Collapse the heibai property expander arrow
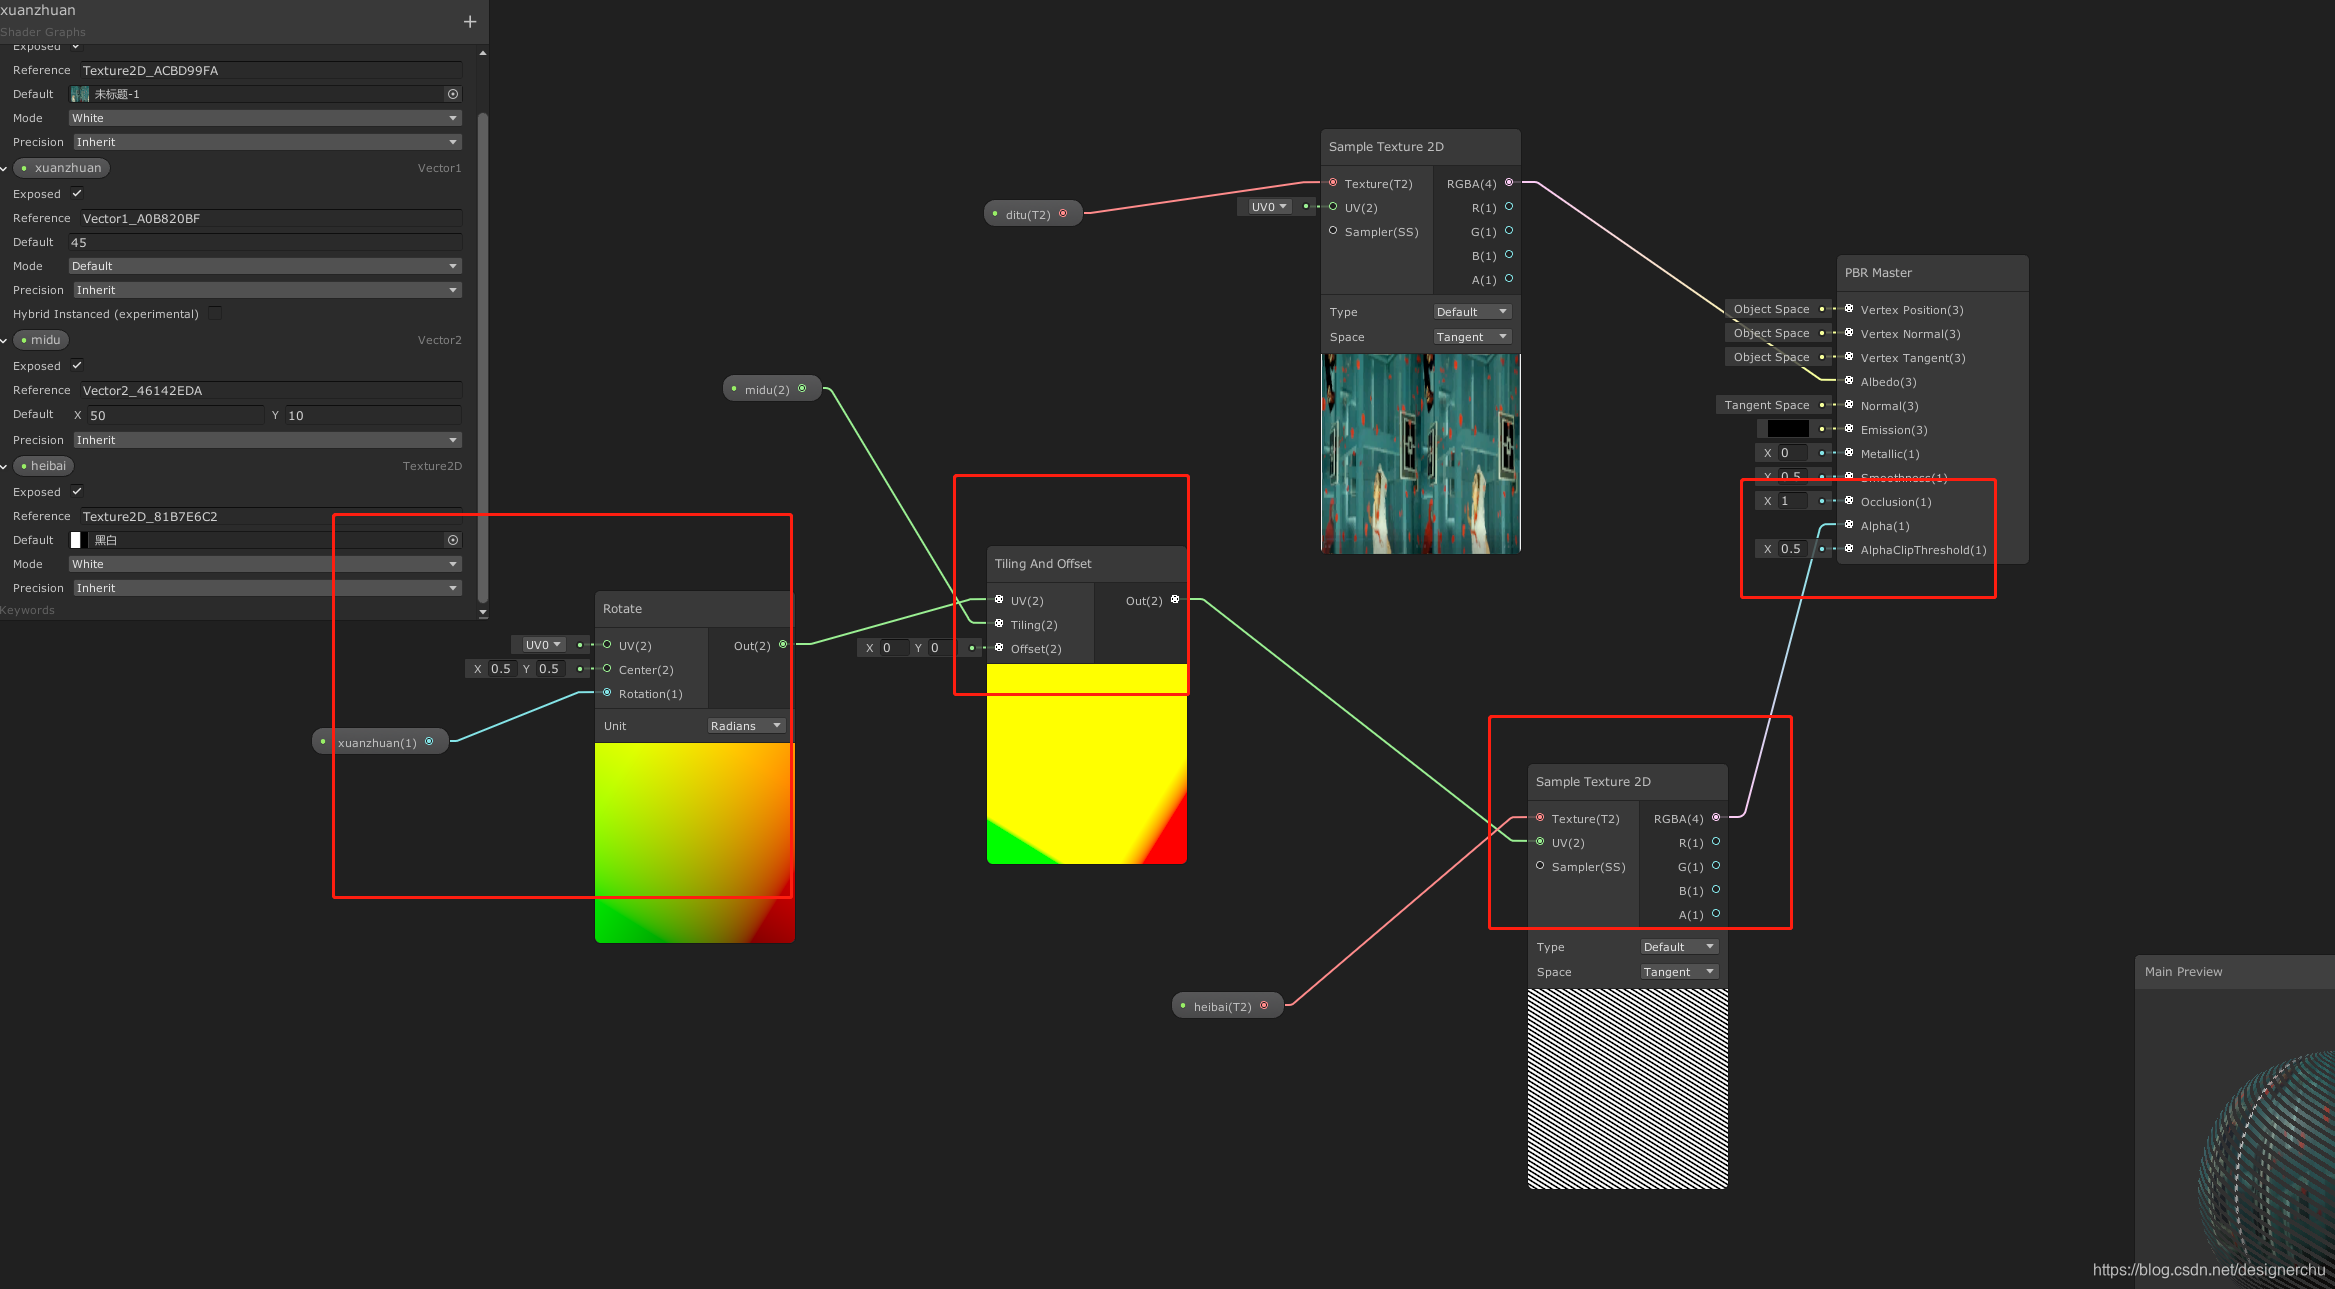 click(5, 467)
